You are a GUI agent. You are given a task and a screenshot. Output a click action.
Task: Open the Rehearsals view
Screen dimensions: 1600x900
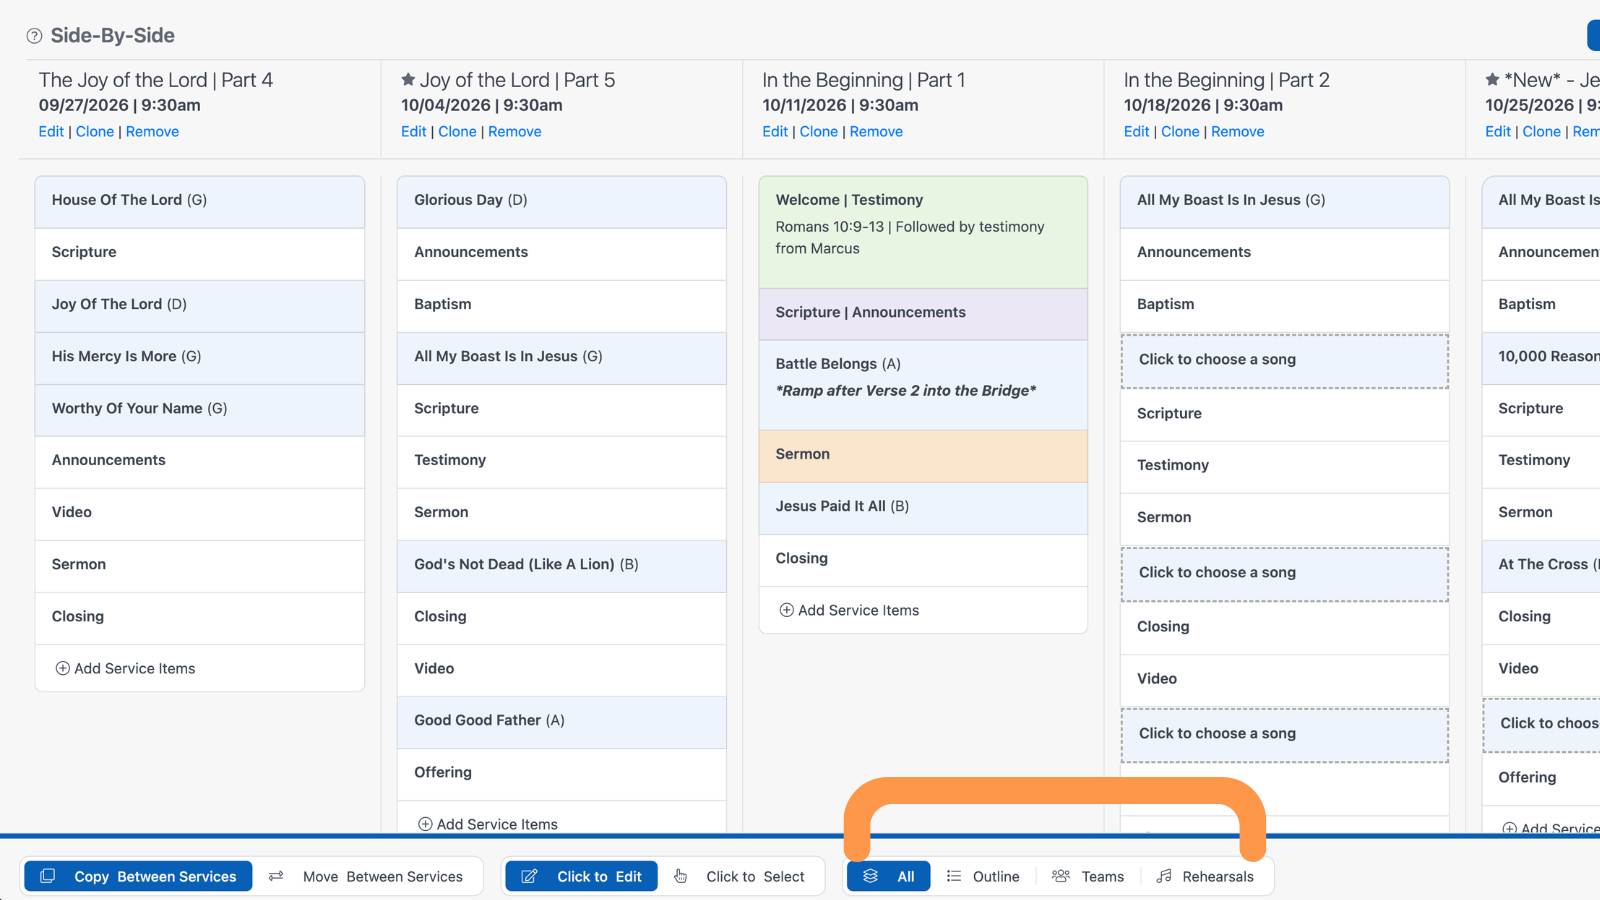1205,876
